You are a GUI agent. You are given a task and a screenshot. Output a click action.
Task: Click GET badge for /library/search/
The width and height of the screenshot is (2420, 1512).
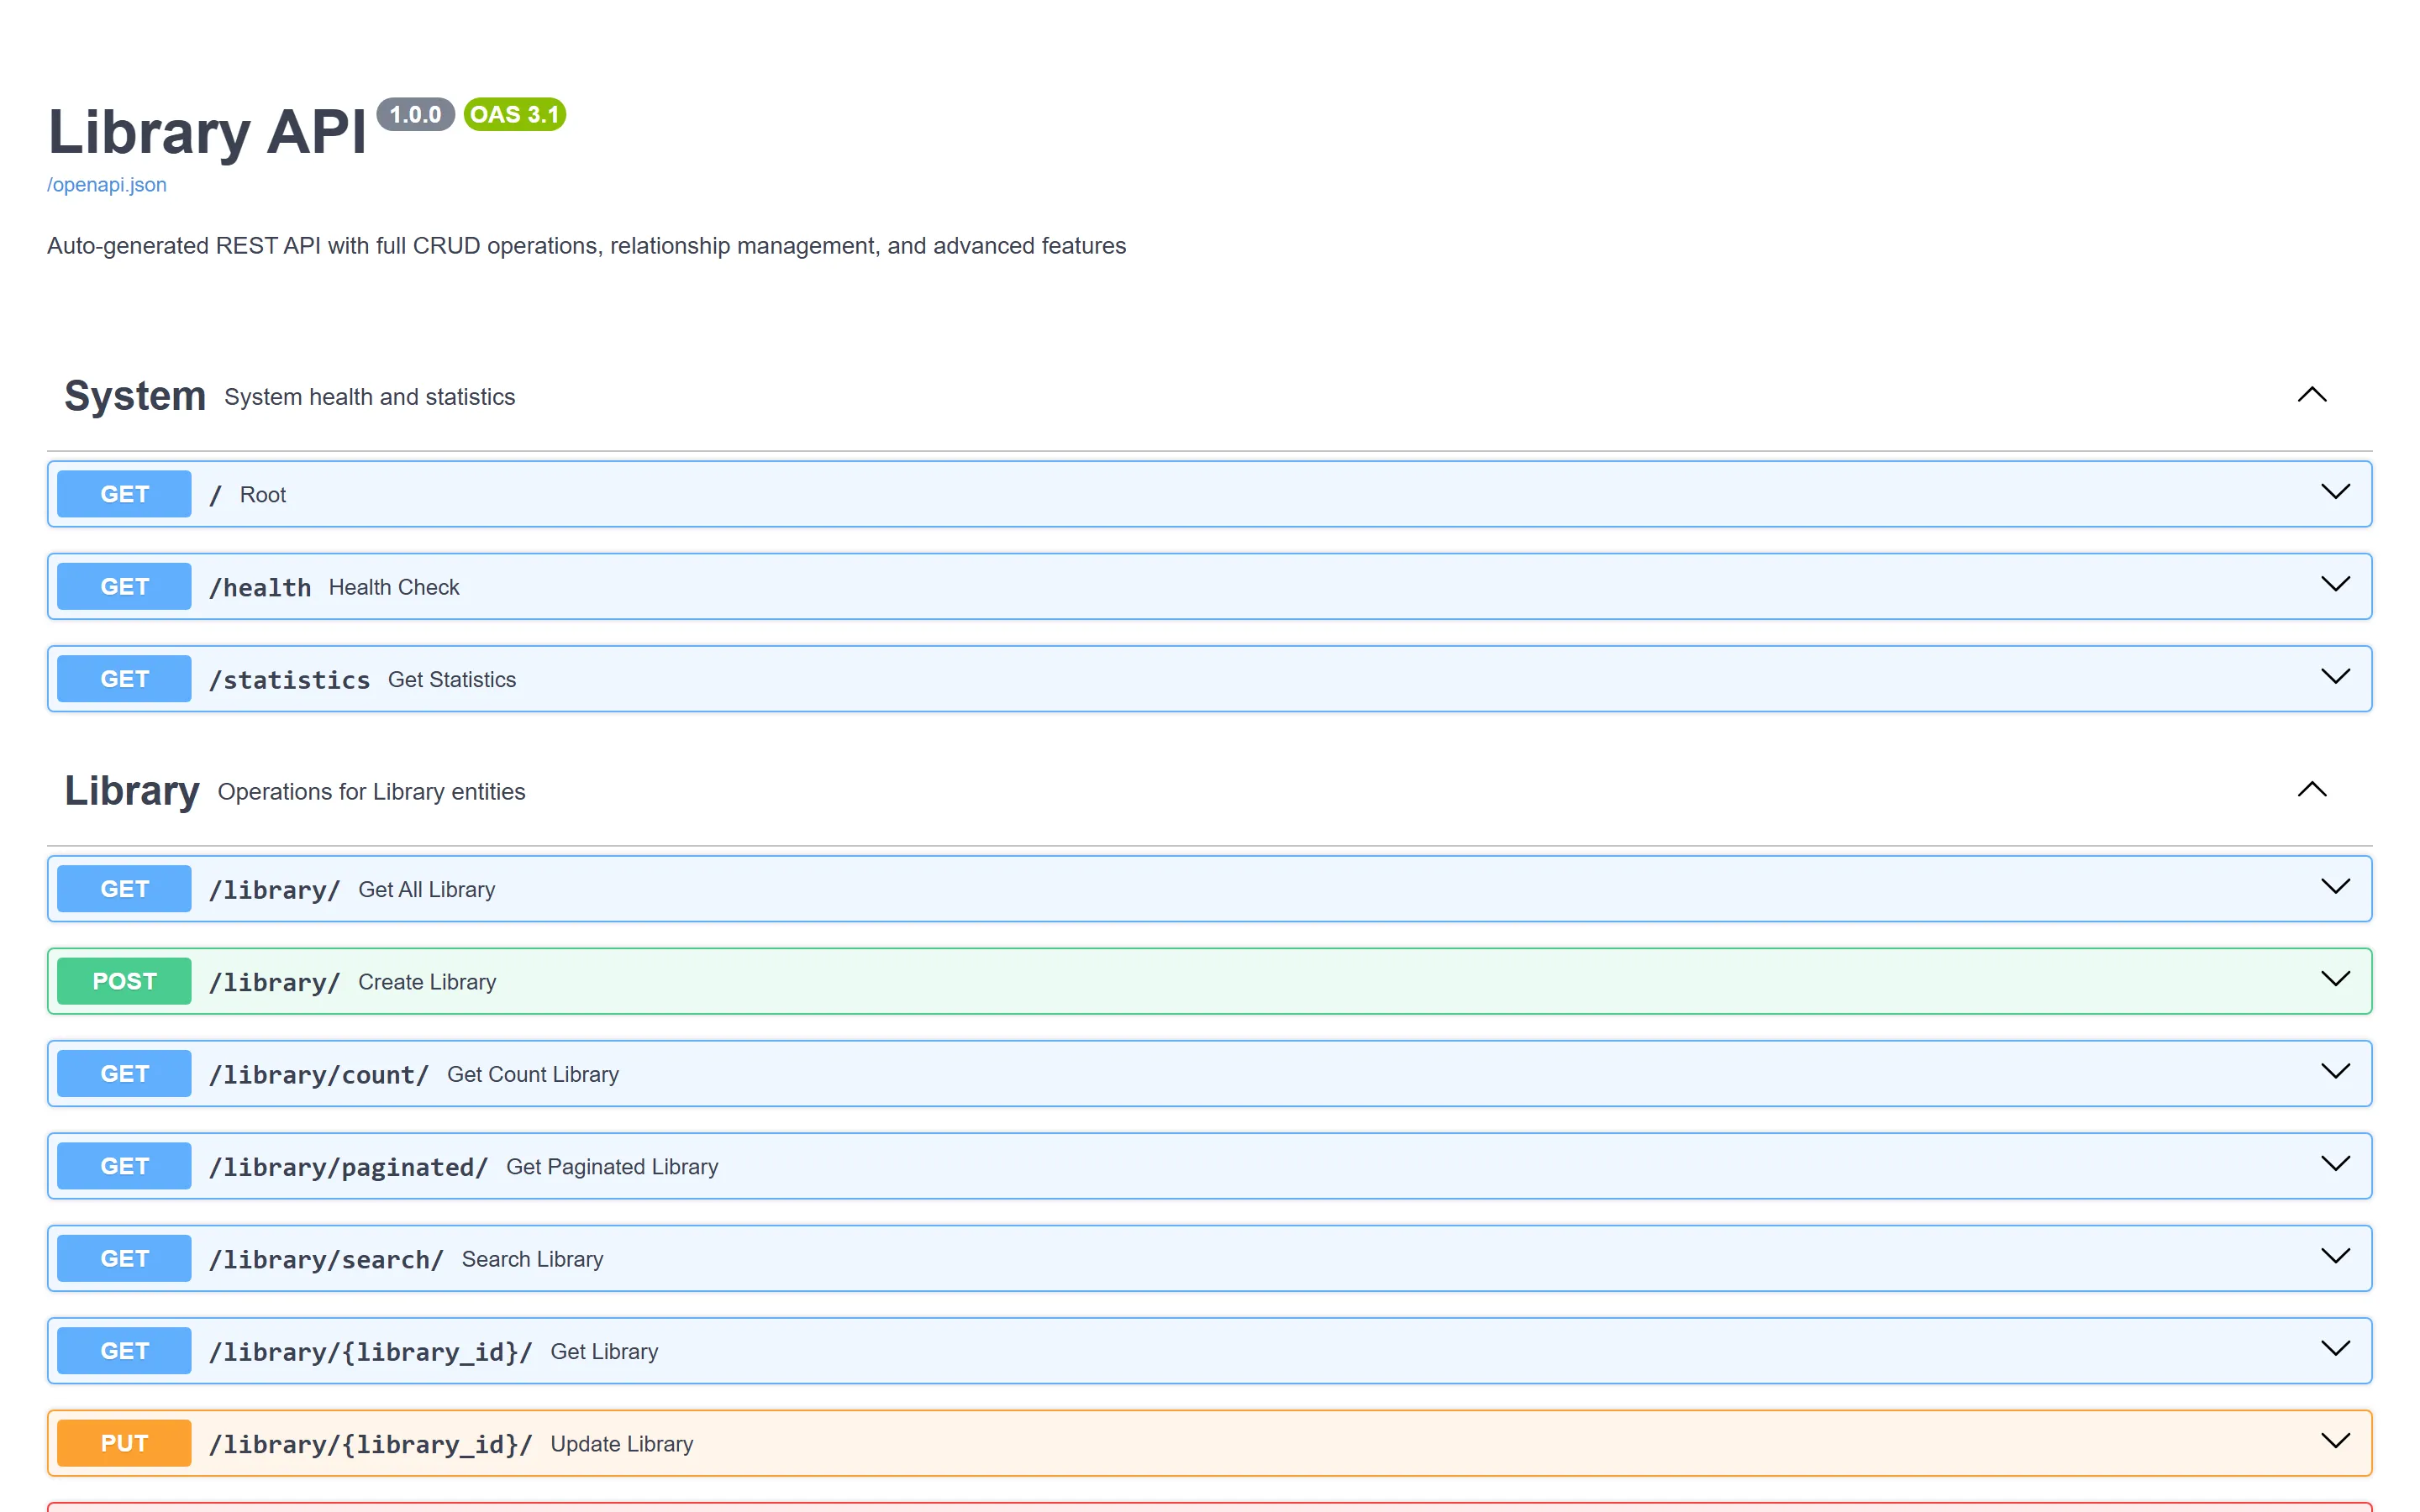click(124, 1259)
